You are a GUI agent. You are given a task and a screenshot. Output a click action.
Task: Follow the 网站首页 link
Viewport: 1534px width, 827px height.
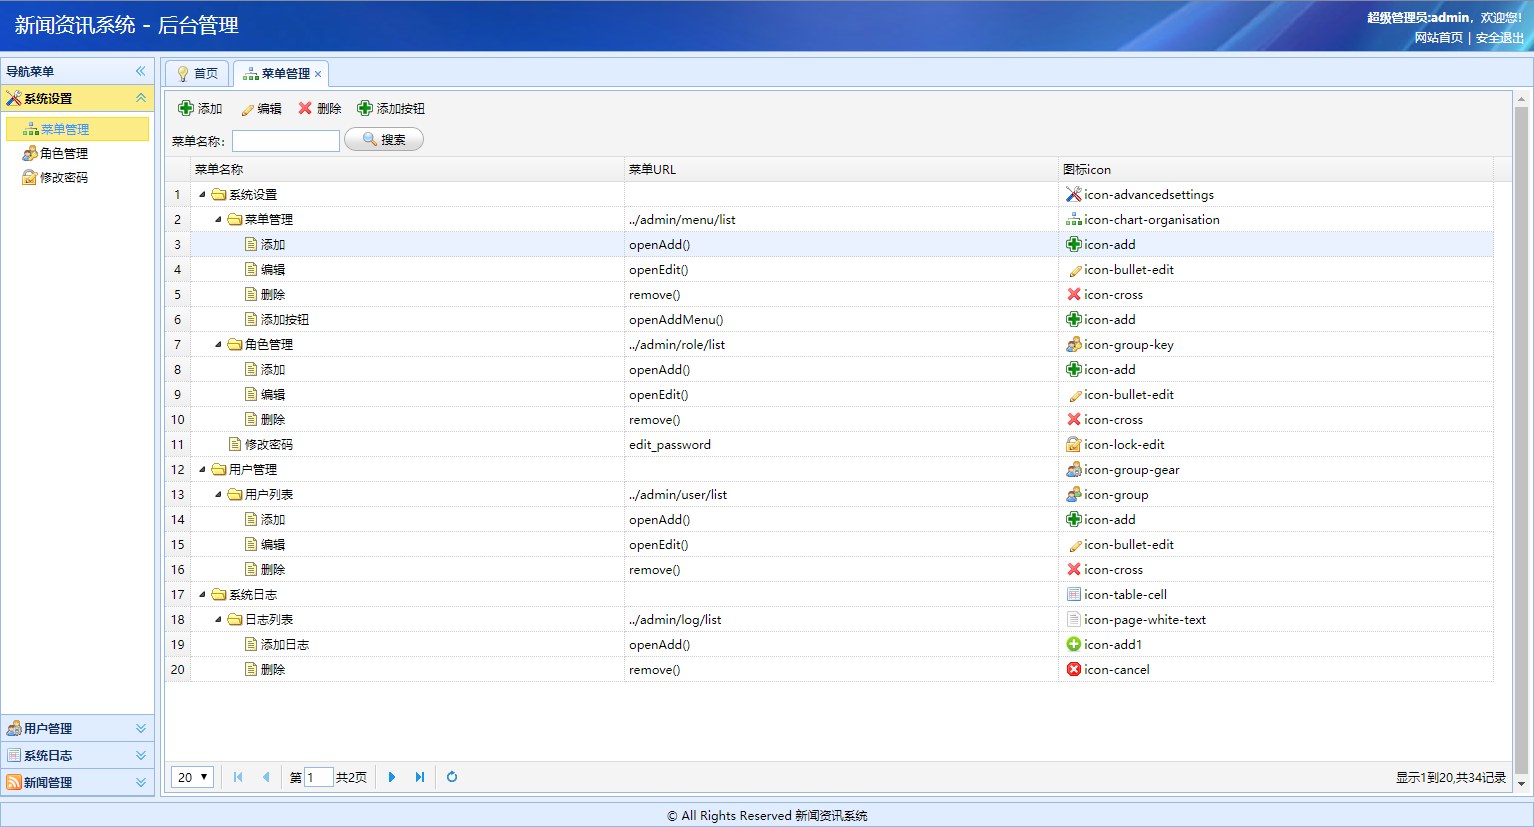[x=1438, y=37]
